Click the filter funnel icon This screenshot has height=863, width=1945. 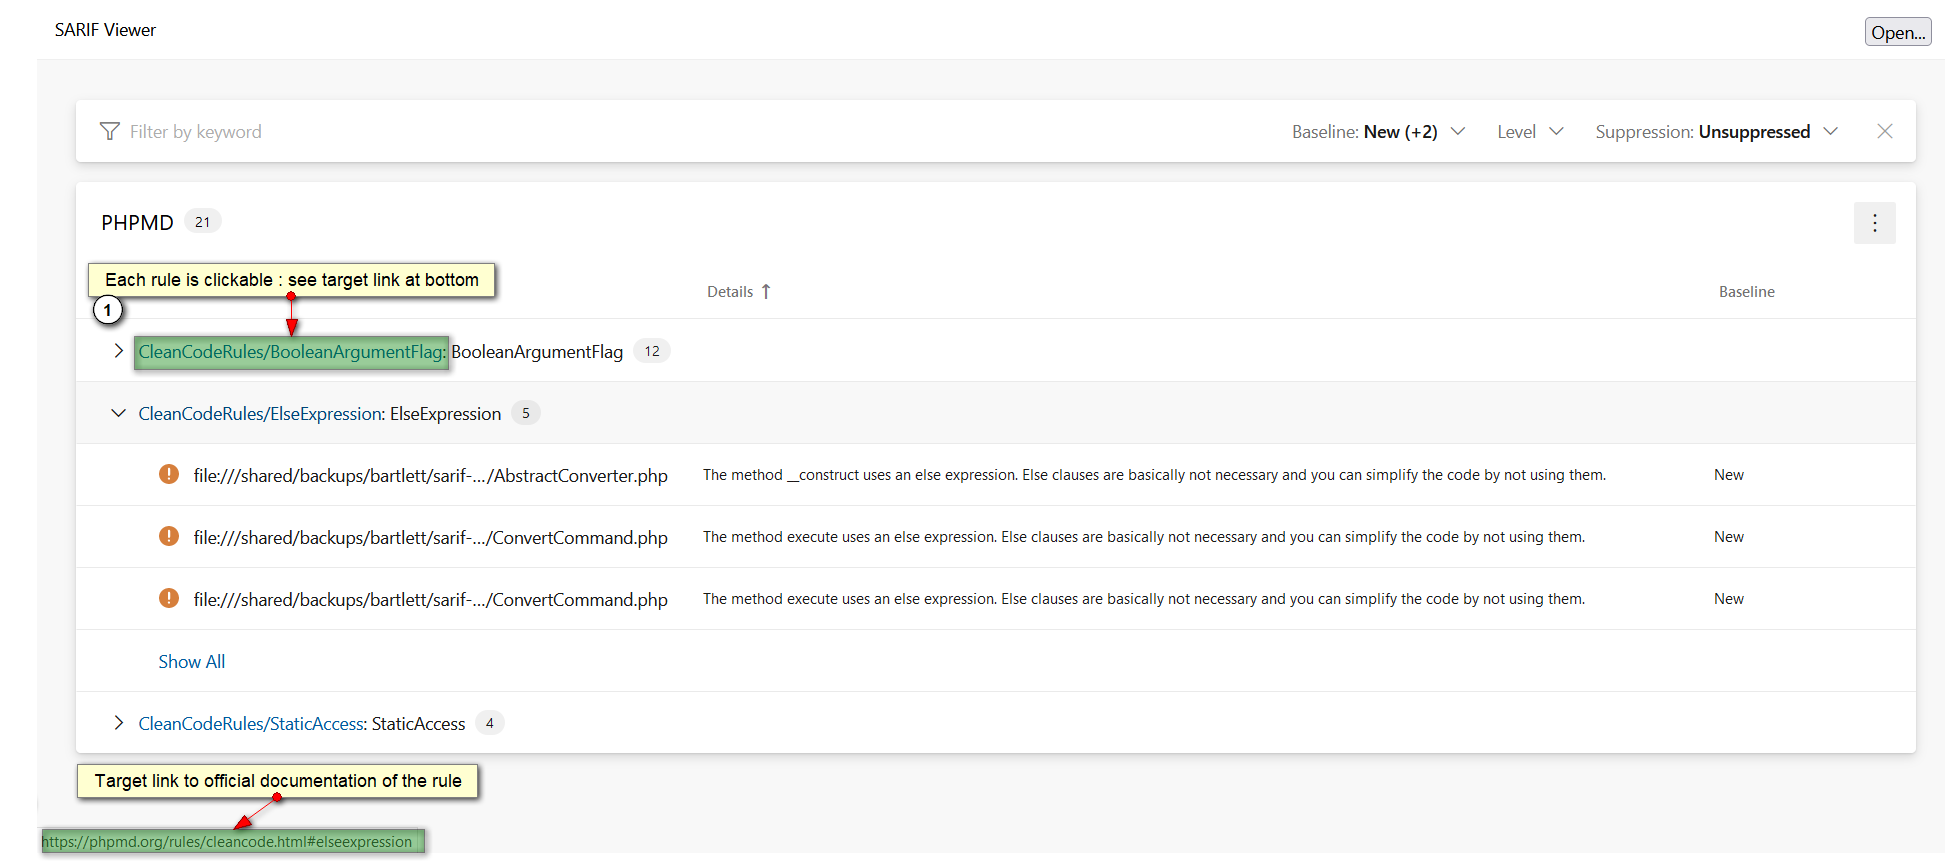point(110,131)
